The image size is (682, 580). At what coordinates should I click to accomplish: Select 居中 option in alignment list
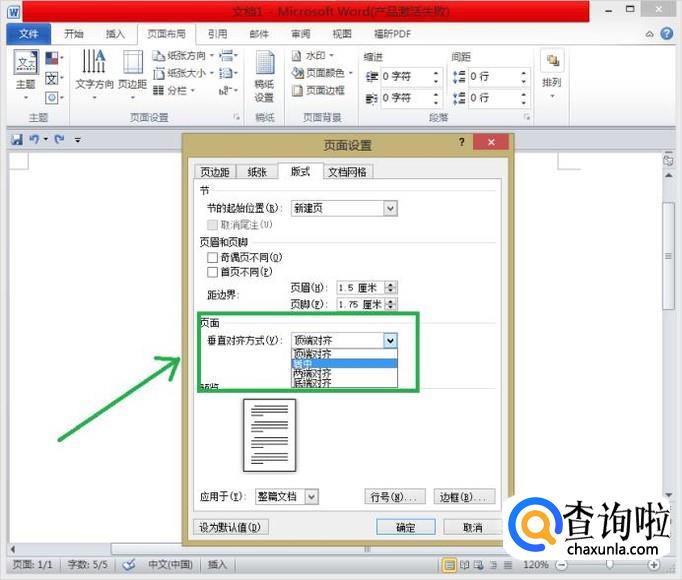[344, 363]
